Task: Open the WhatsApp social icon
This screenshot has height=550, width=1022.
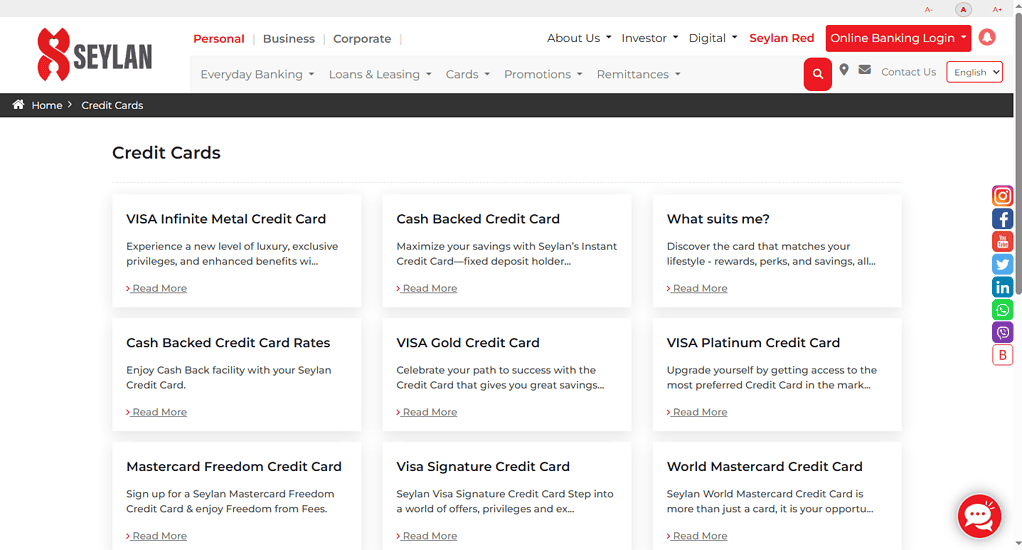Action: point(1002,310)
